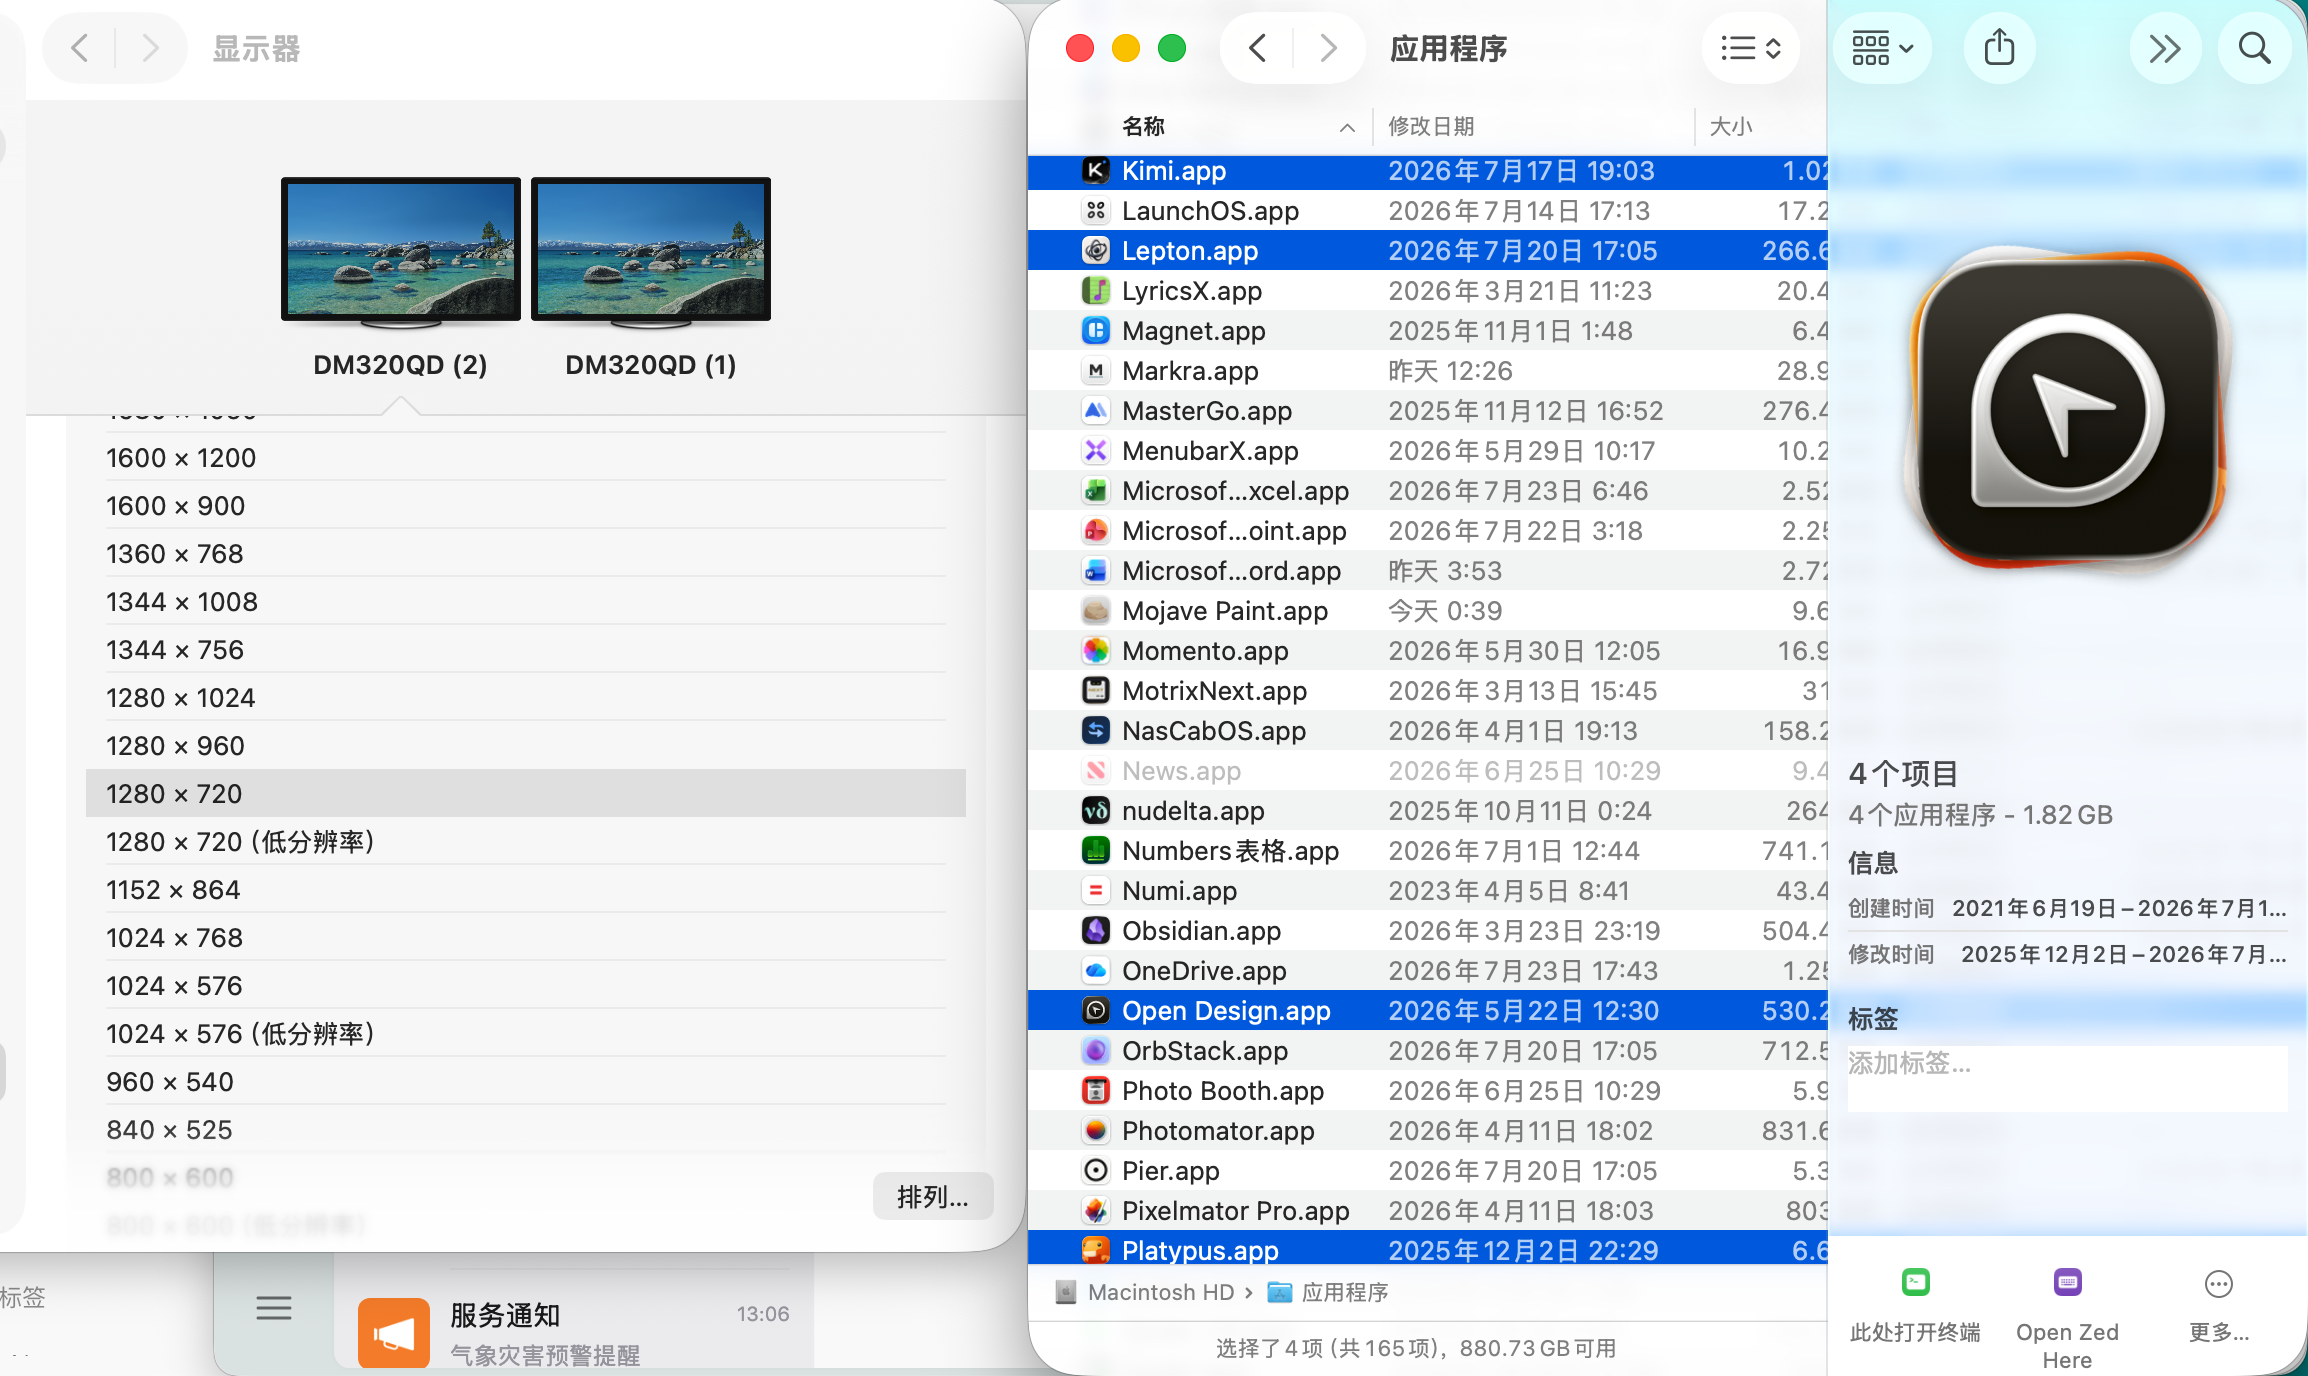
Task: Choose the 1280 × 1024 resolution
Action: coord(526,698)
